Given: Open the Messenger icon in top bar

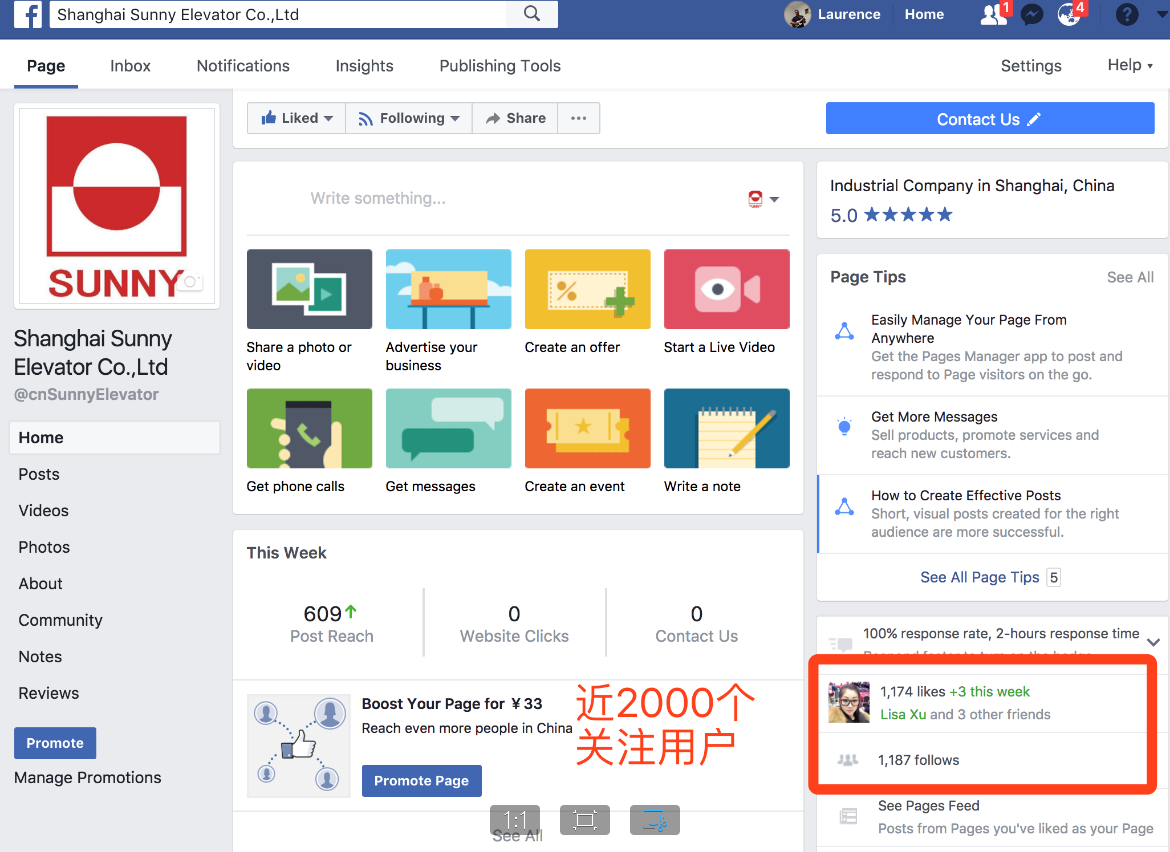Looking at the screenshot, I should 1032,14.
